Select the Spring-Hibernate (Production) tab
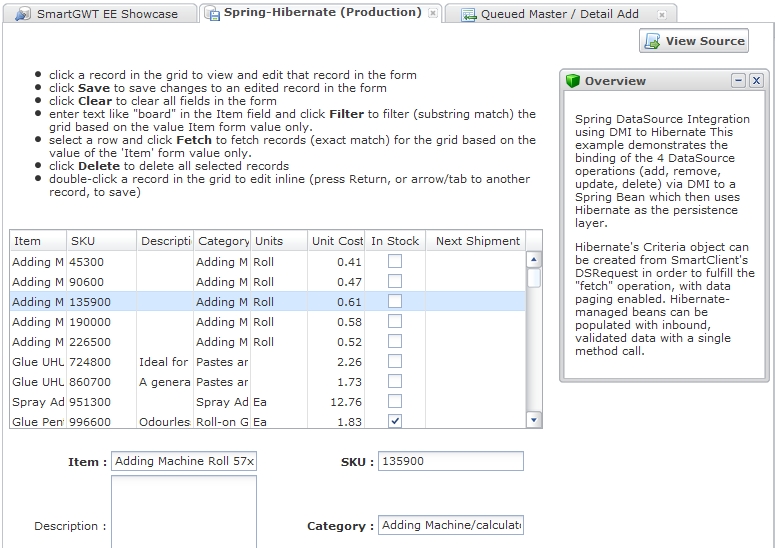 (320, 13)
